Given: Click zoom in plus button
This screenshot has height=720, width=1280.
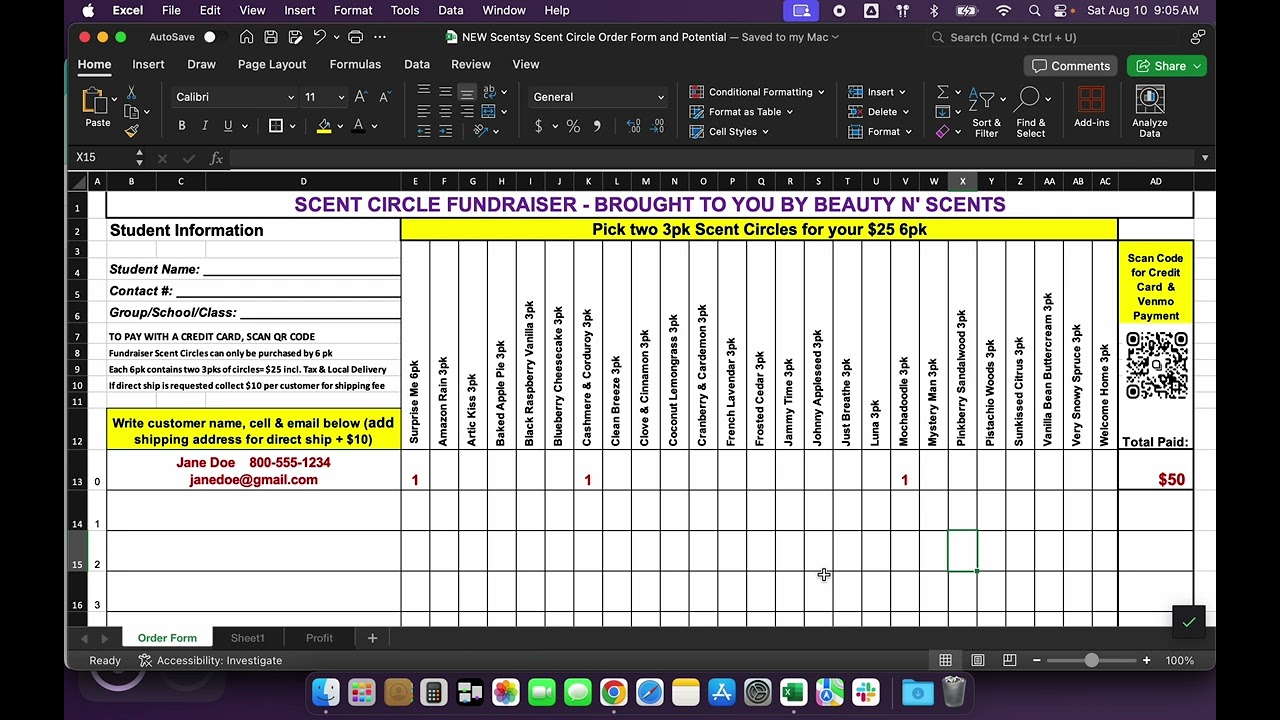Looking at the screenshot, I should click(1146, 660).
